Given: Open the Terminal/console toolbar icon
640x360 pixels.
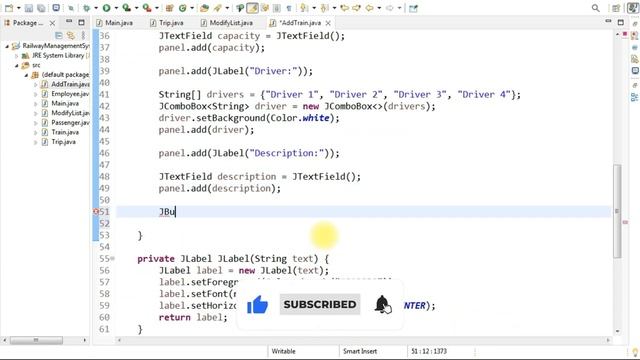Looking at the screenshot, I should 56,8.
